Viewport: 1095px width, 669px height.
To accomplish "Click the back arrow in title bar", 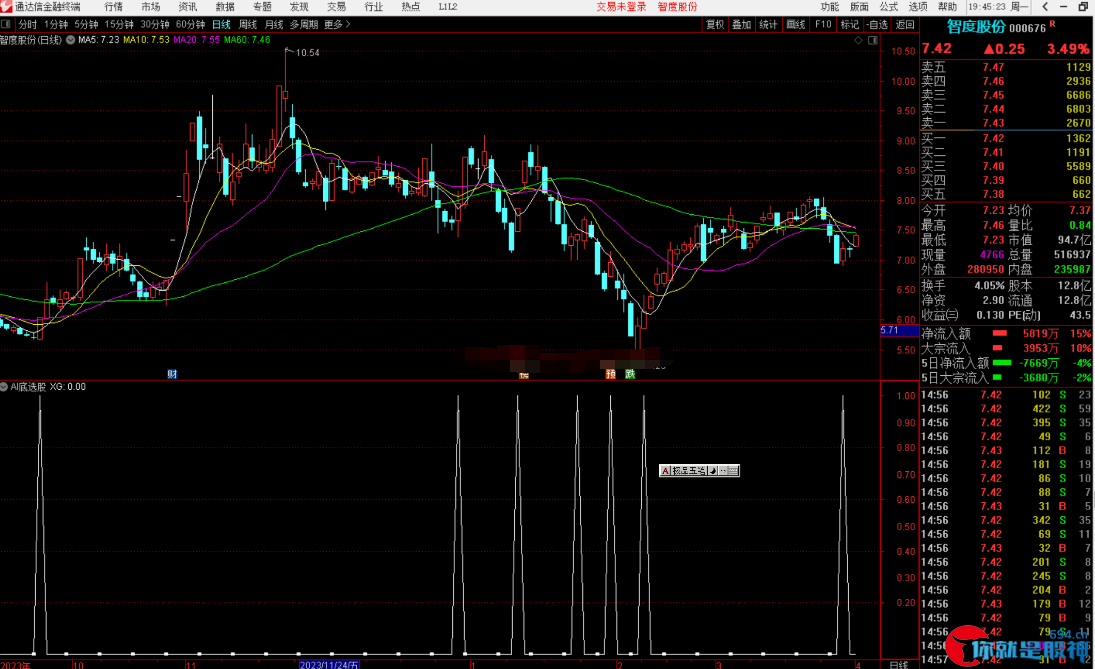I will pos(1045,6).
